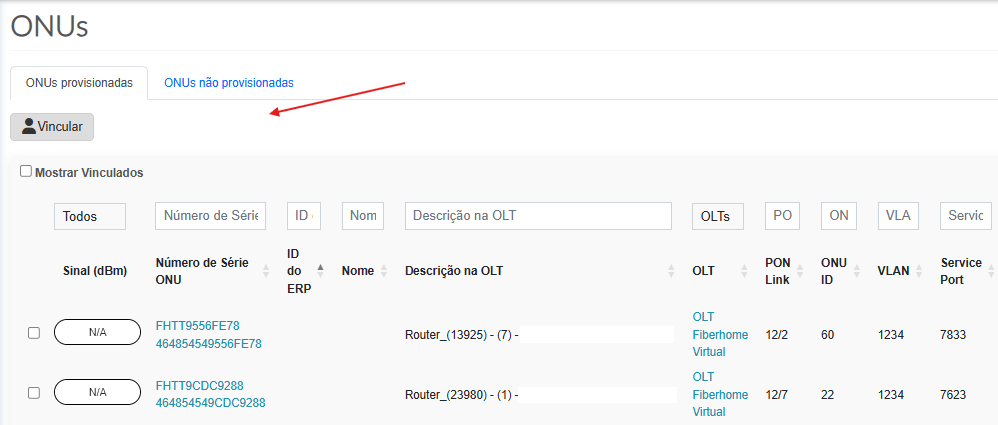The width and height of the screenshot is (998, 425).
Task: Open OLT Fiberhome Virtual link in first row
Action: coord(719,334)
